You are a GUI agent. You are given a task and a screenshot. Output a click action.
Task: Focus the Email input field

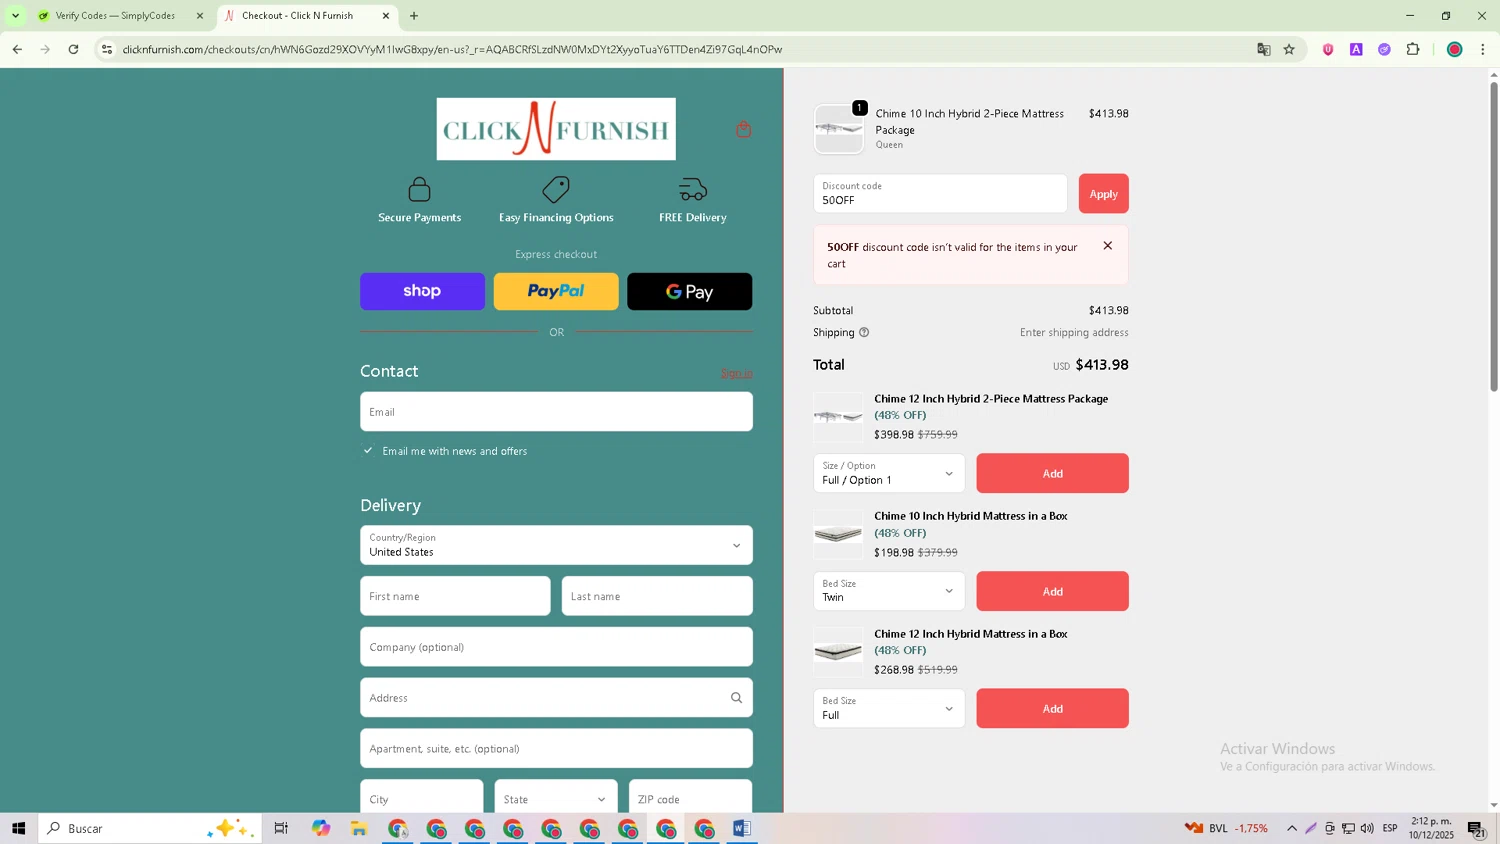coord(556,411)
